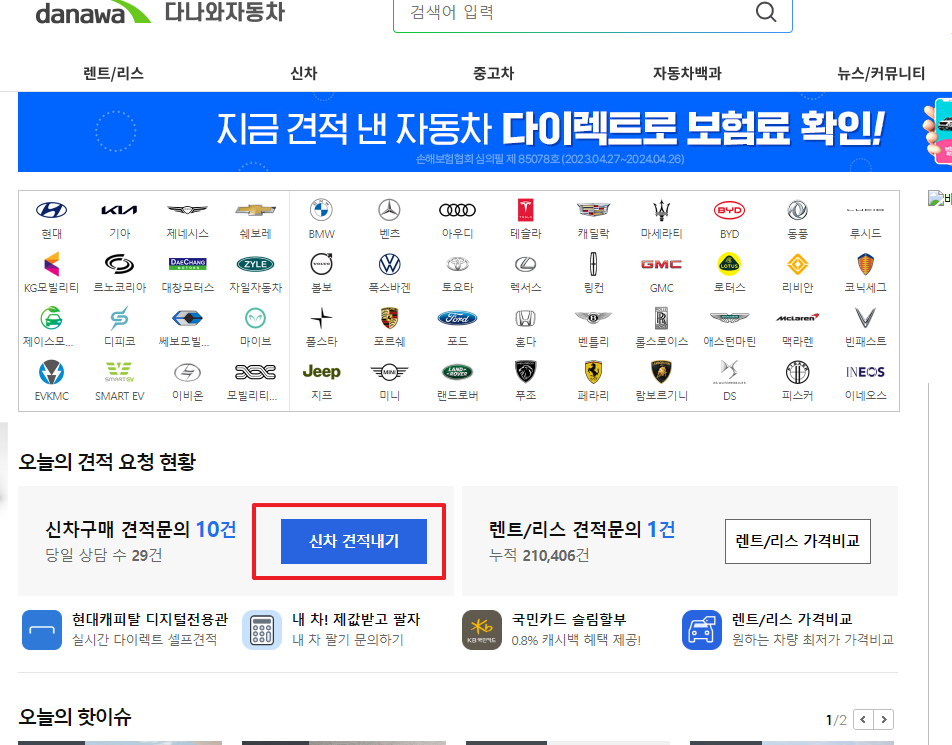Click the Renault Korea logo
The height and width of the screenshot is (745, 952).
tap(119, 264)
